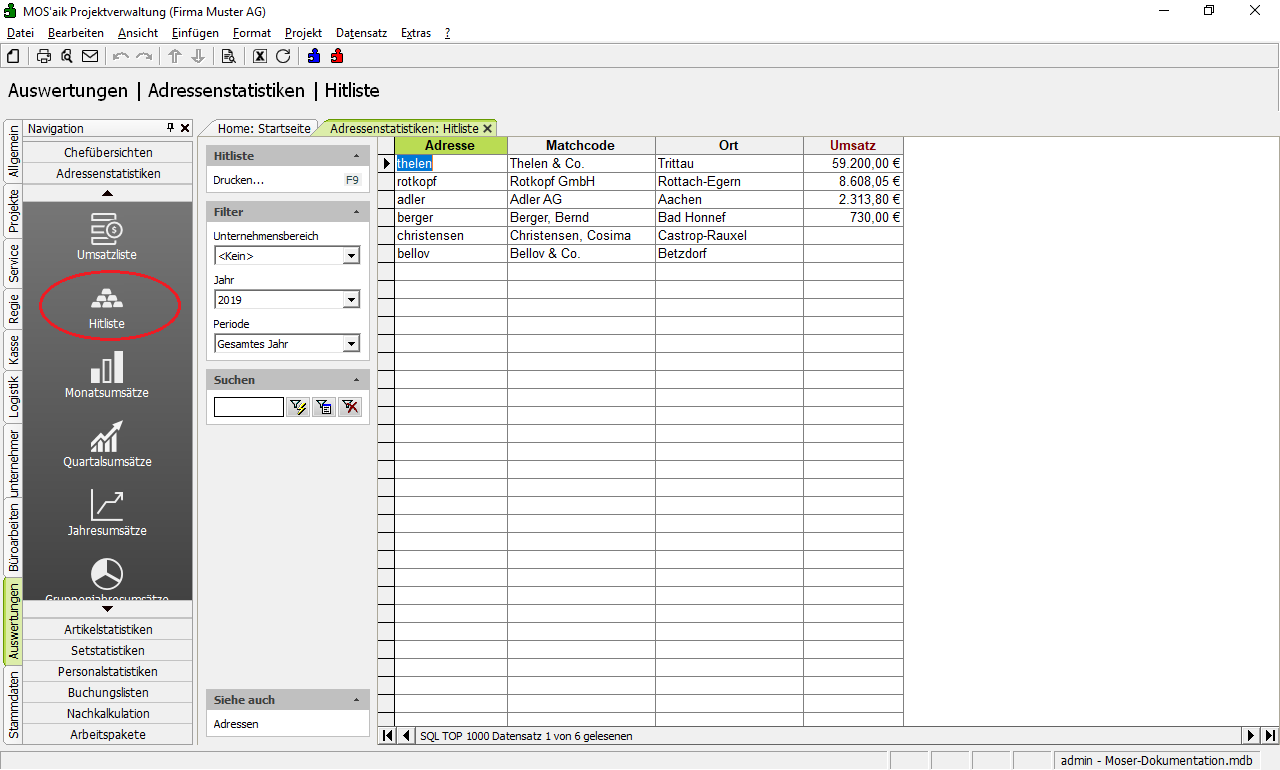Open the Unternehmensbereich dropdown
This screenshot has width=1280, height=770.
350,256
